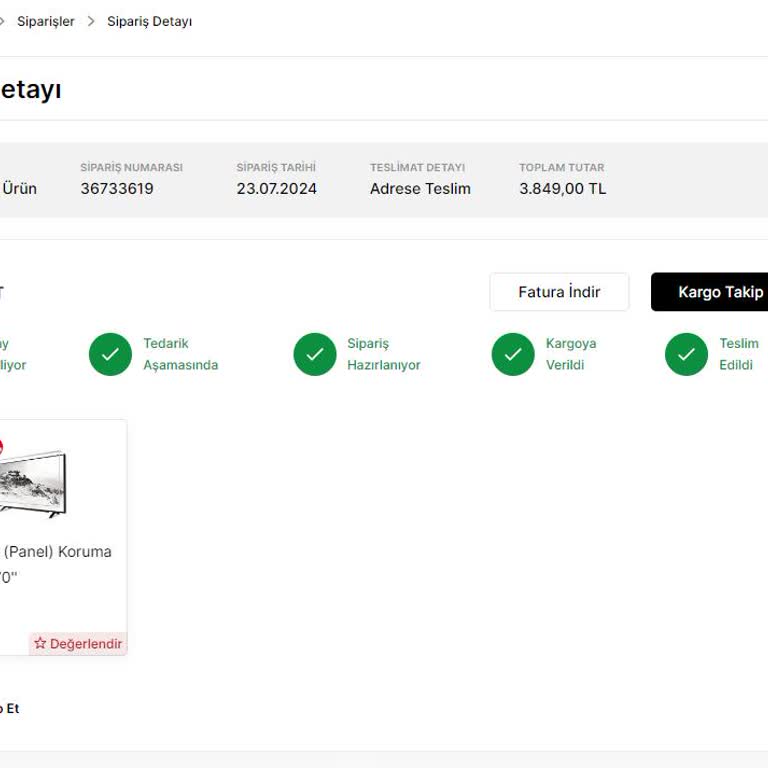The image size is (768, 768).
Task: Click the SİPARİŞ NUMARASI label
Action: (x=132, y=168)
